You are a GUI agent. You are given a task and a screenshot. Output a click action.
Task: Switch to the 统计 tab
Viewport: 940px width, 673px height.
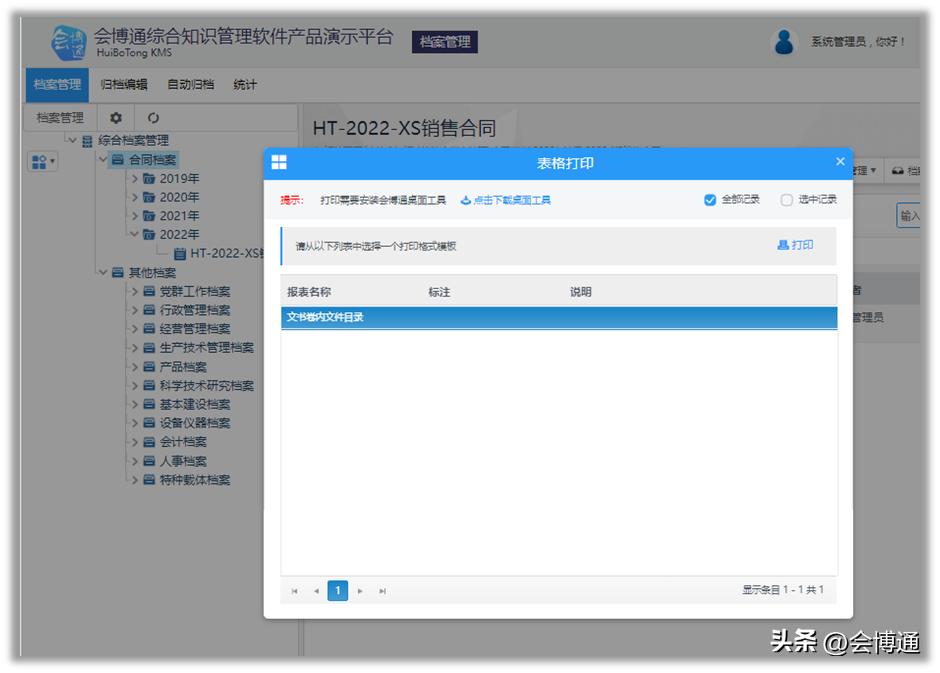247,85
